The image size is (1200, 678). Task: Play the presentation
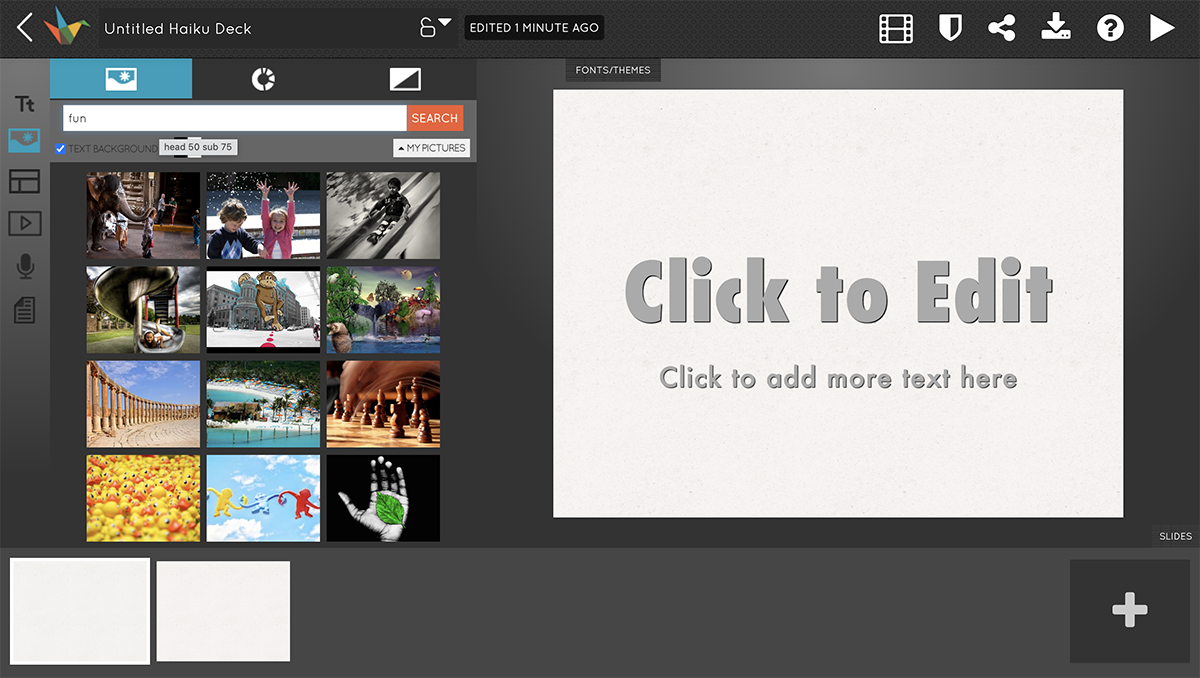tap(1162, 28)
